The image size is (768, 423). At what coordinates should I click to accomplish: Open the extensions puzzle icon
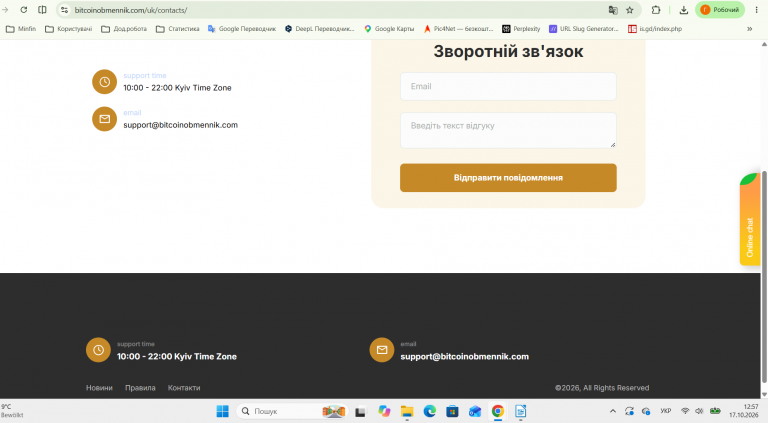[656, 10]
